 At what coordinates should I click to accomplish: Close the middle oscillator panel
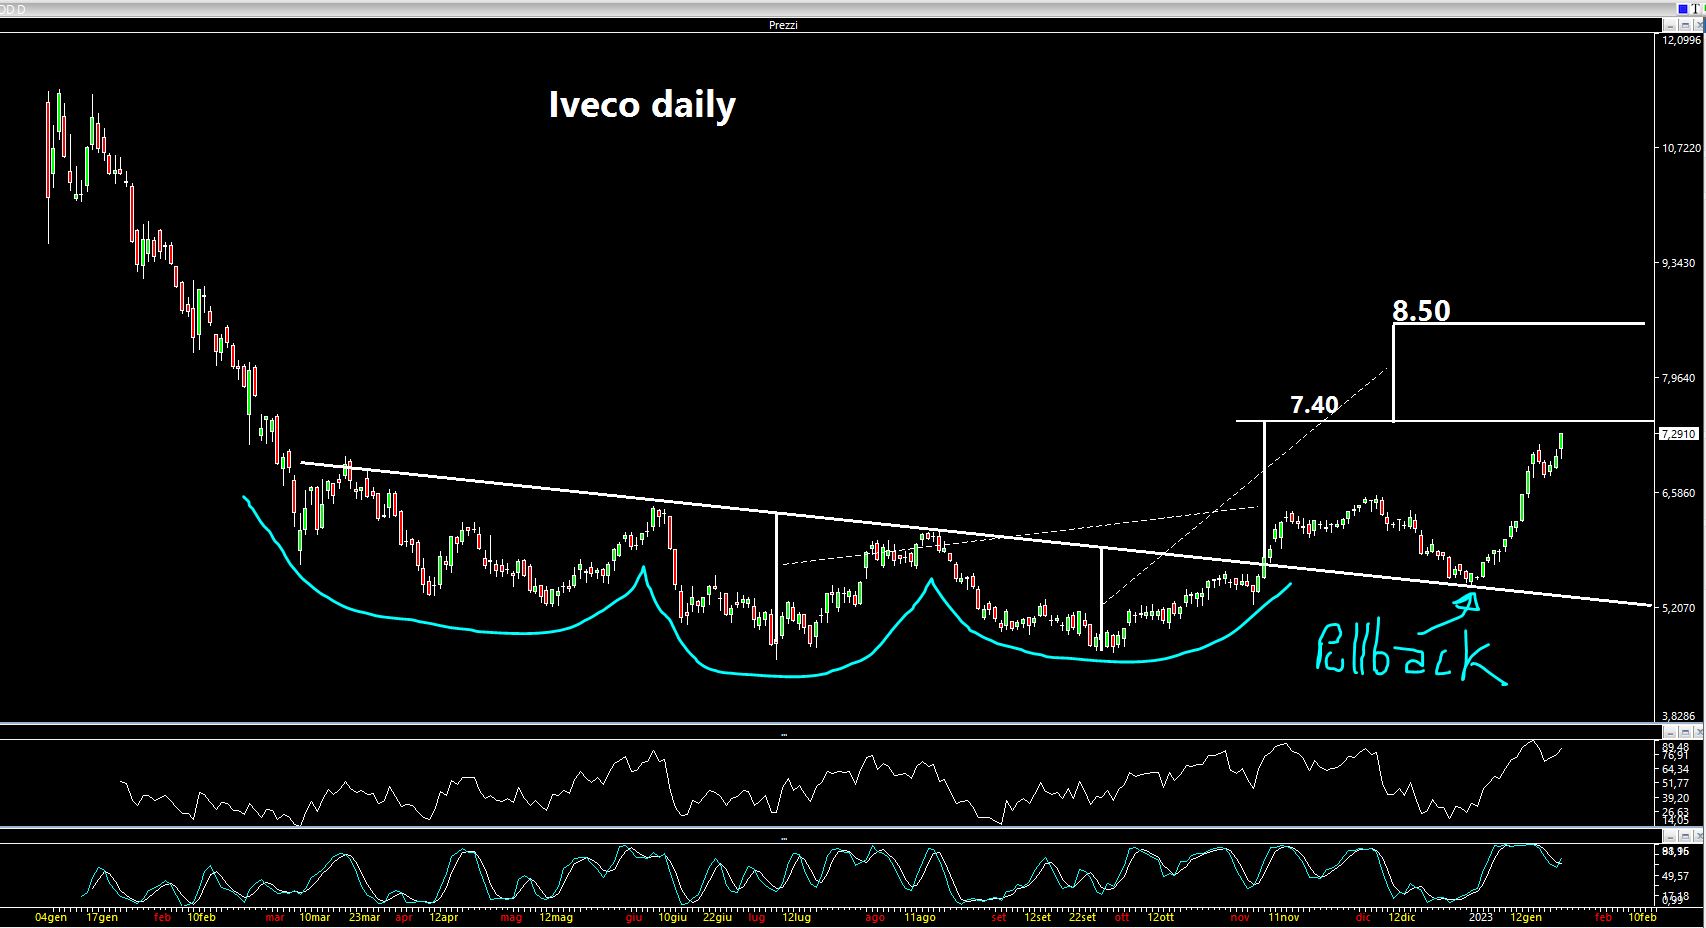pyautogui.click(x=1698, y=732)
